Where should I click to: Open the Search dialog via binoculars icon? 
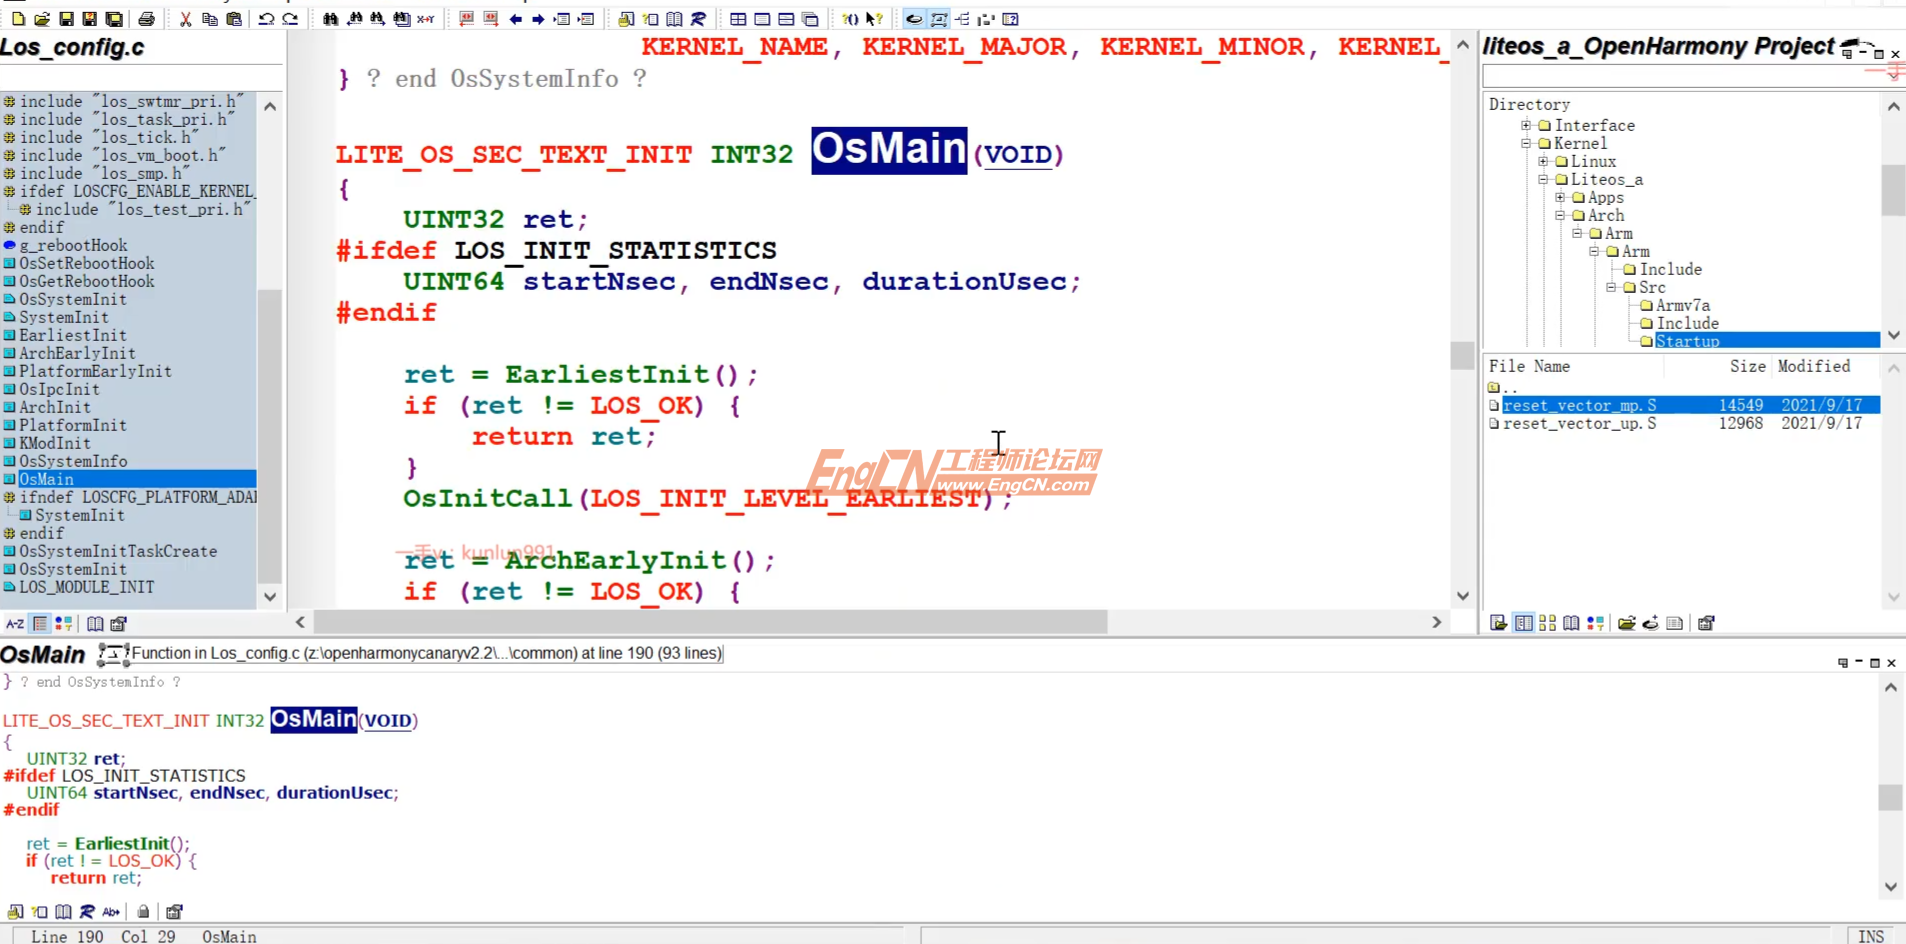tap(332, 18)
